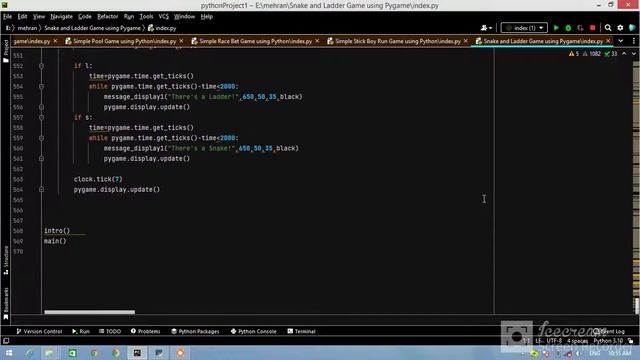Screen dimensions: 640x360
Task: Collapse the first while loop fold marker at line 554
Action: (41, 87)
